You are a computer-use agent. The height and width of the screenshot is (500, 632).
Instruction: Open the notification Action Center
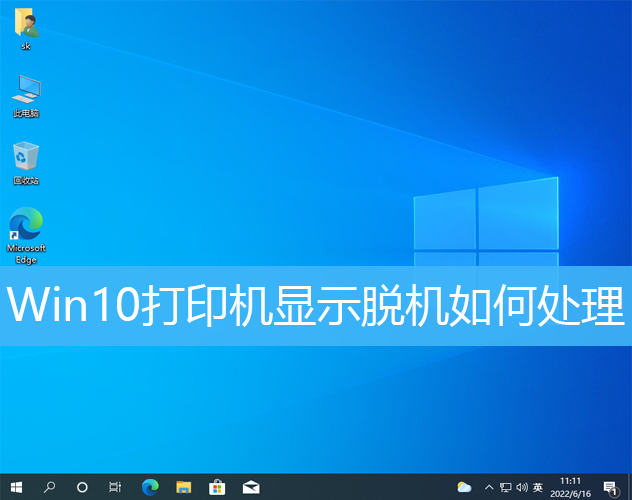coord(610,487)
